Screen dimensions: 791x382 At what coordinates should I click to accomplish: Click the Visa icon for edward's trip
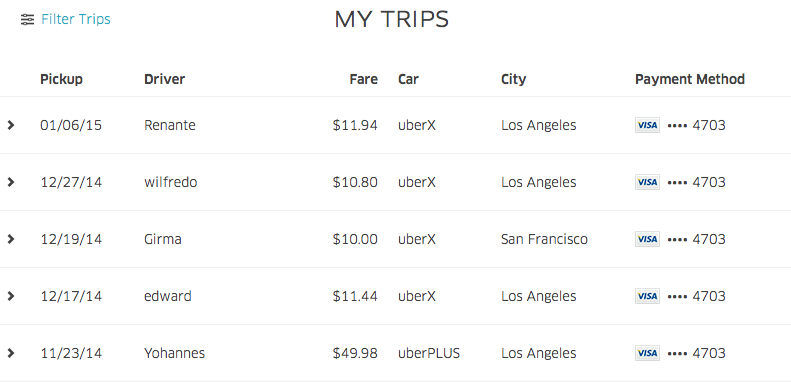[x=647, y=296]
